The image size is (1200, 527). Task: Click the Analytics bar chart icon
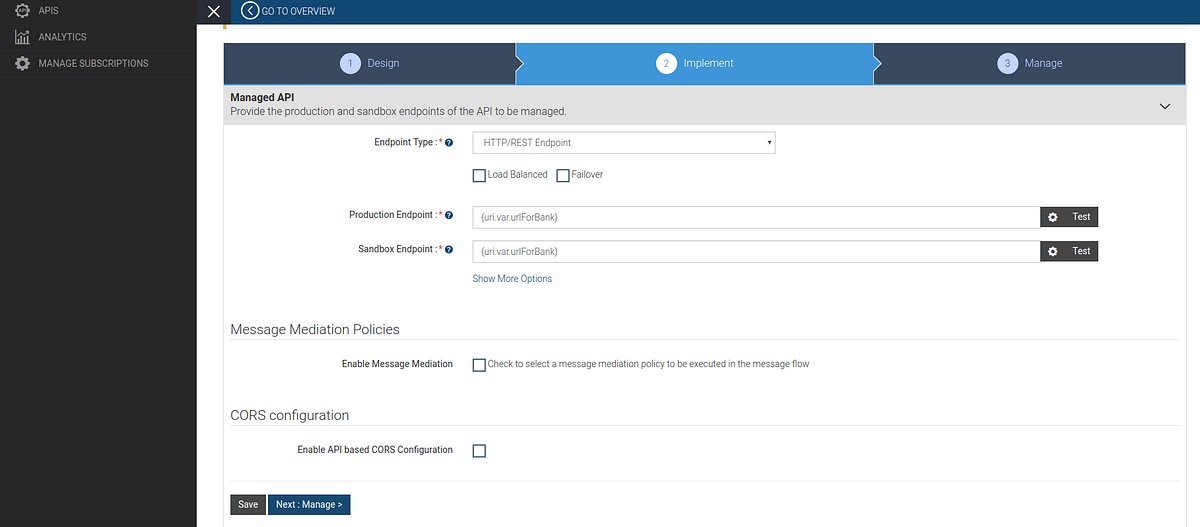(22, 37)
